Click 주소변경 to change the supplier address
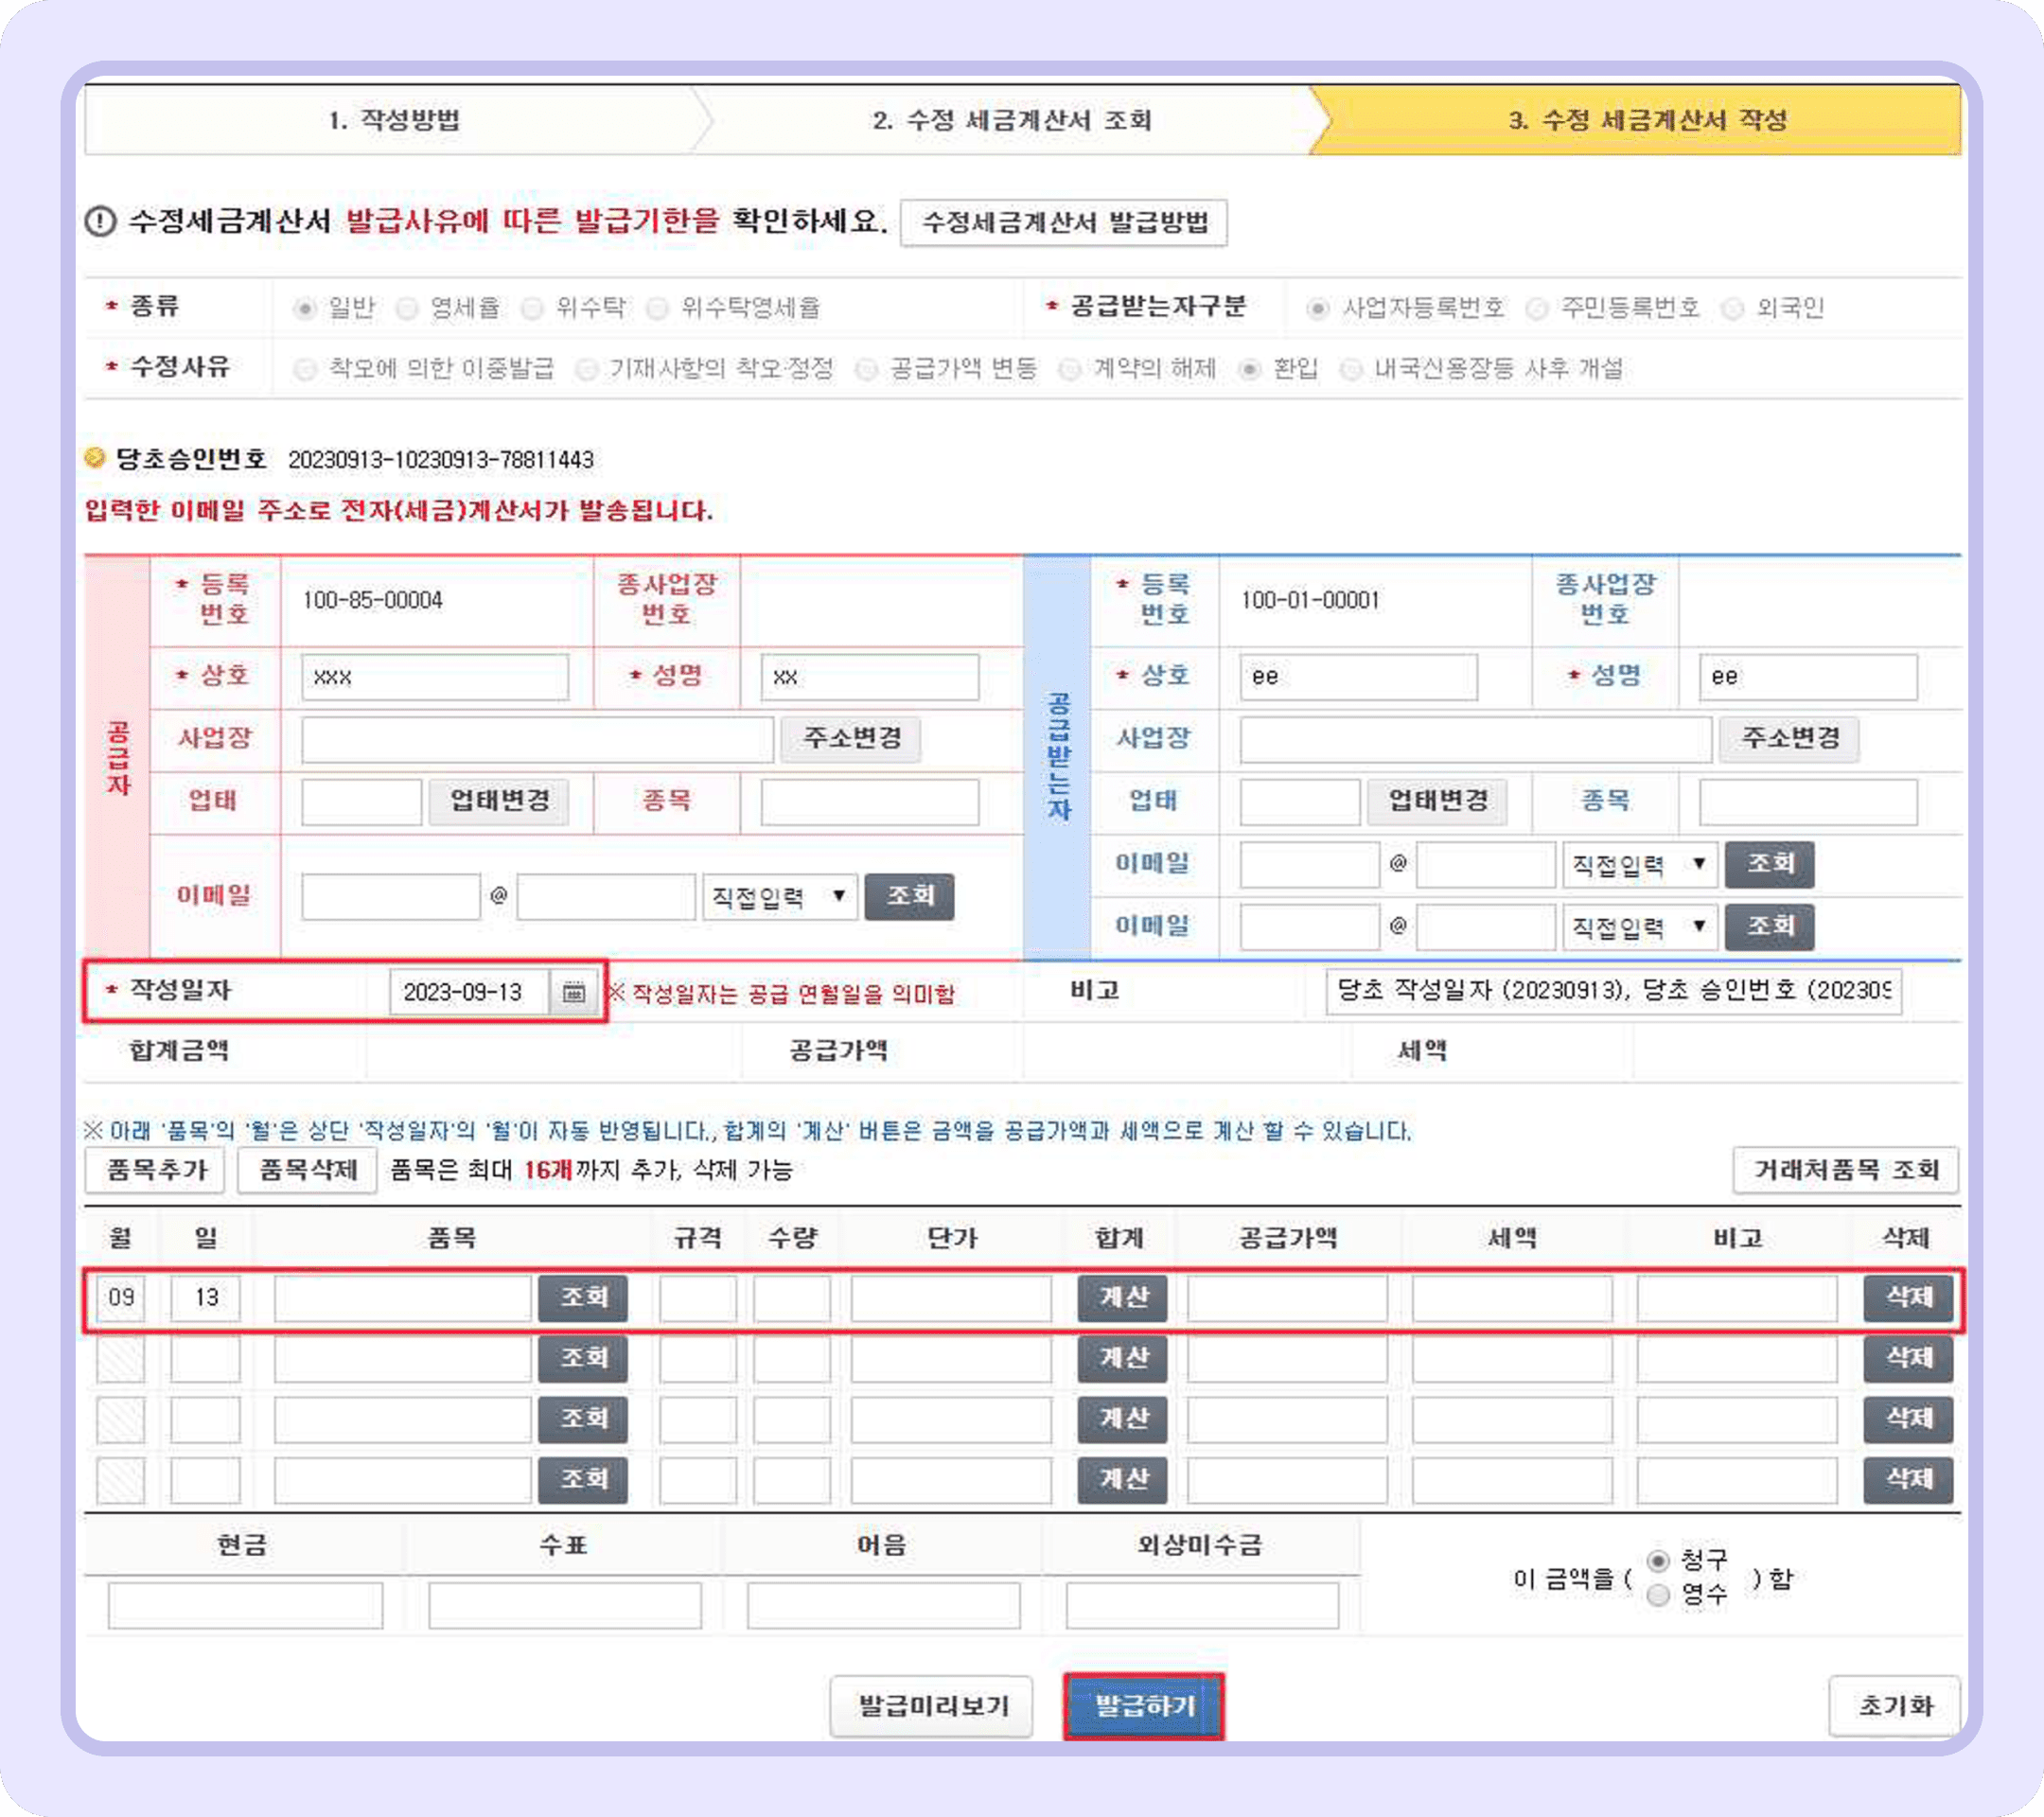Image resolution: width=2044 pixels, height=1817 pixels. point(850,739)
